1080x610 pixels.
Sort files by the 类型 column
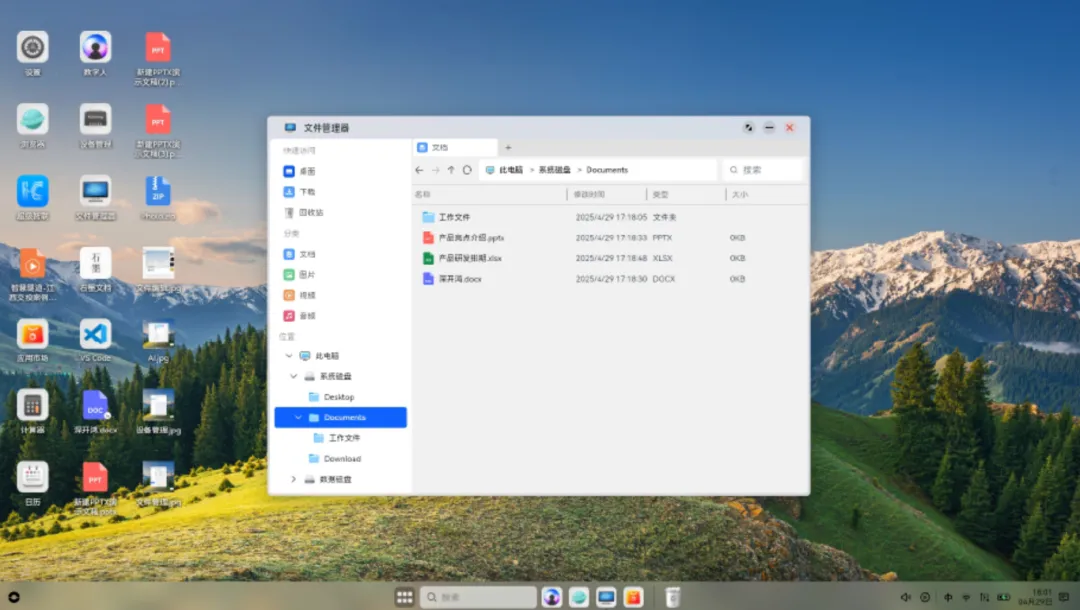(661, 195)
